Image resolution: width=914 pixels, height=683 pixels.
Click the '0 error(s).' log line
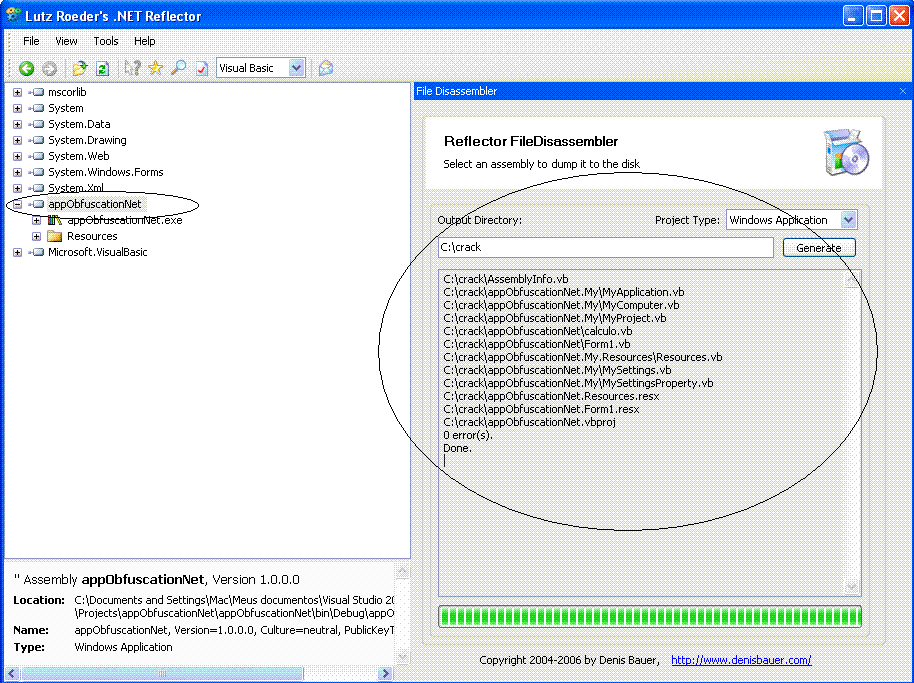tap(467, 435)
